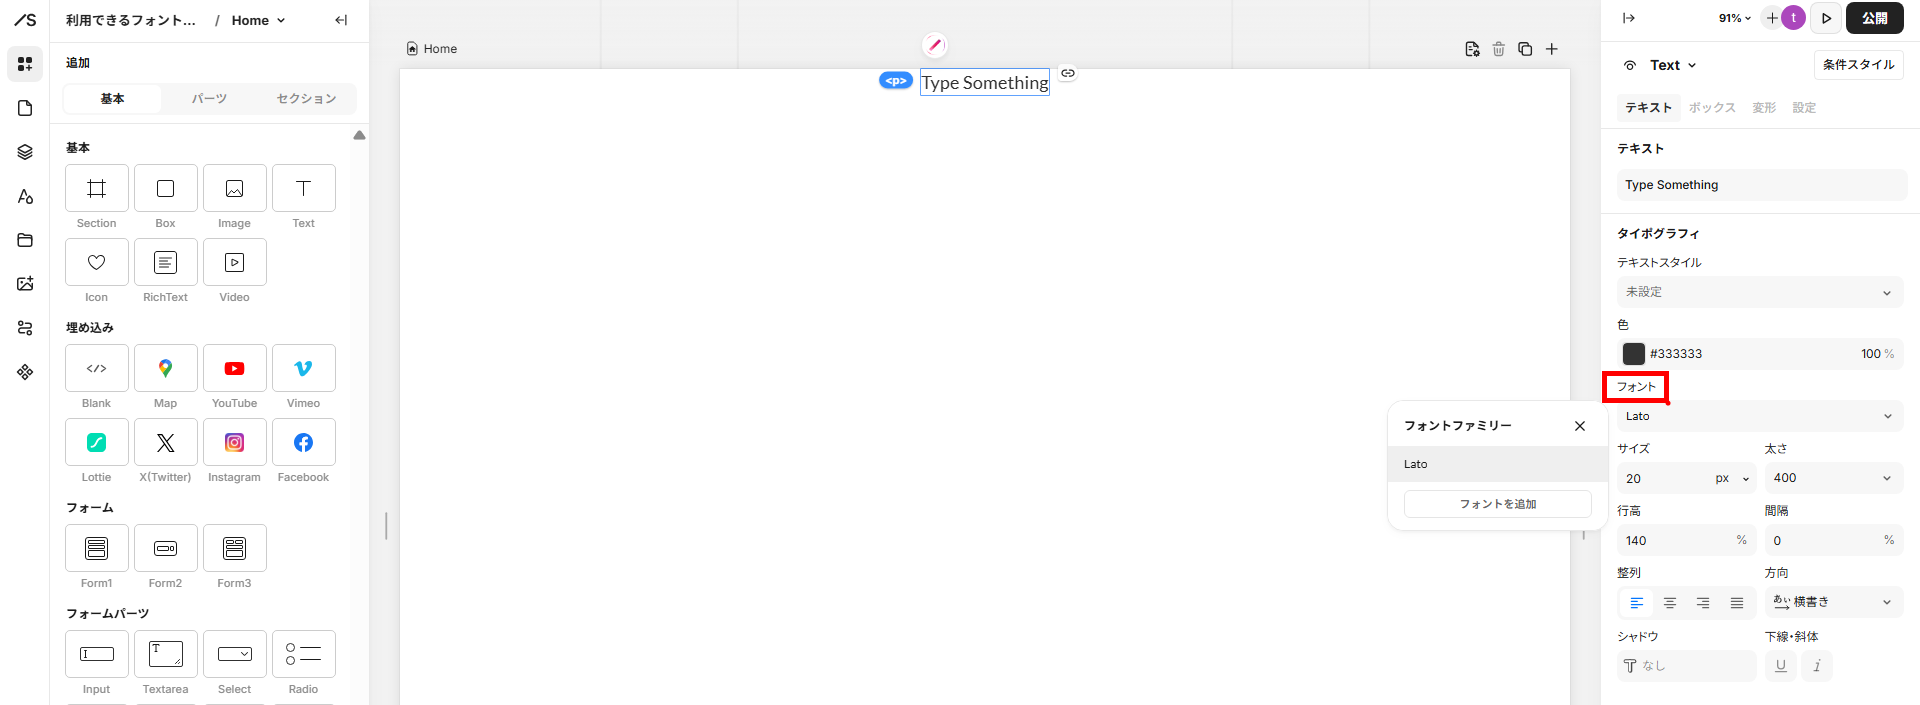This screenshot has height=705, width=1920.
Task: Delete the page with trash icon
Action: point(1499,49)
